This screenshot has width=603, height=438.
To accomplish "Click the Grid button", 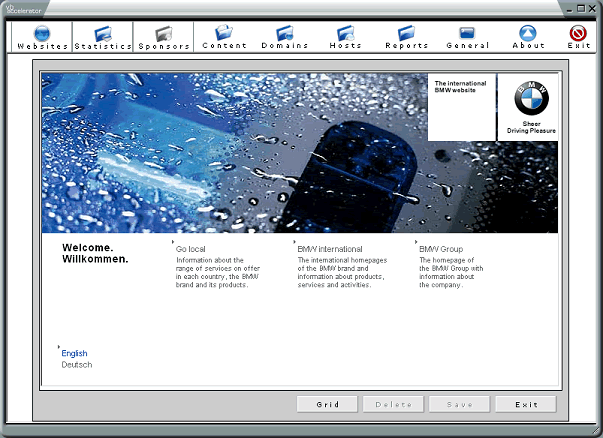I will (327, 404).
